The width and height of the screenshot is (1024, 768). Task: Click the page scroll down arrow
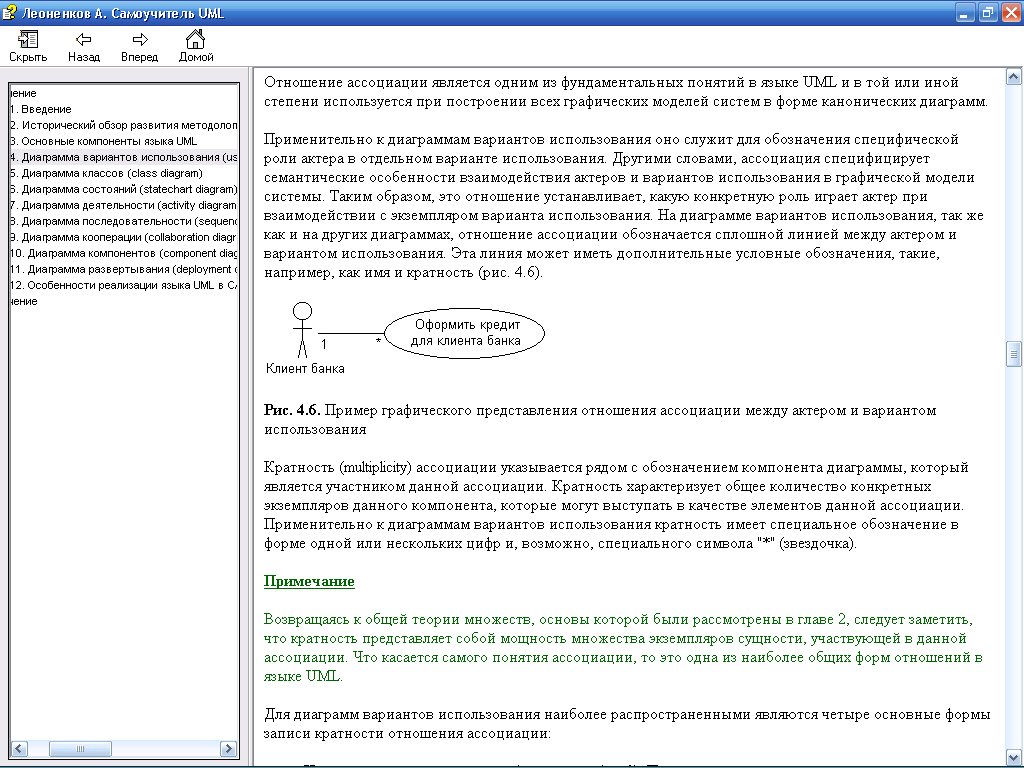pyautogui.click(x=1014, y=756)
